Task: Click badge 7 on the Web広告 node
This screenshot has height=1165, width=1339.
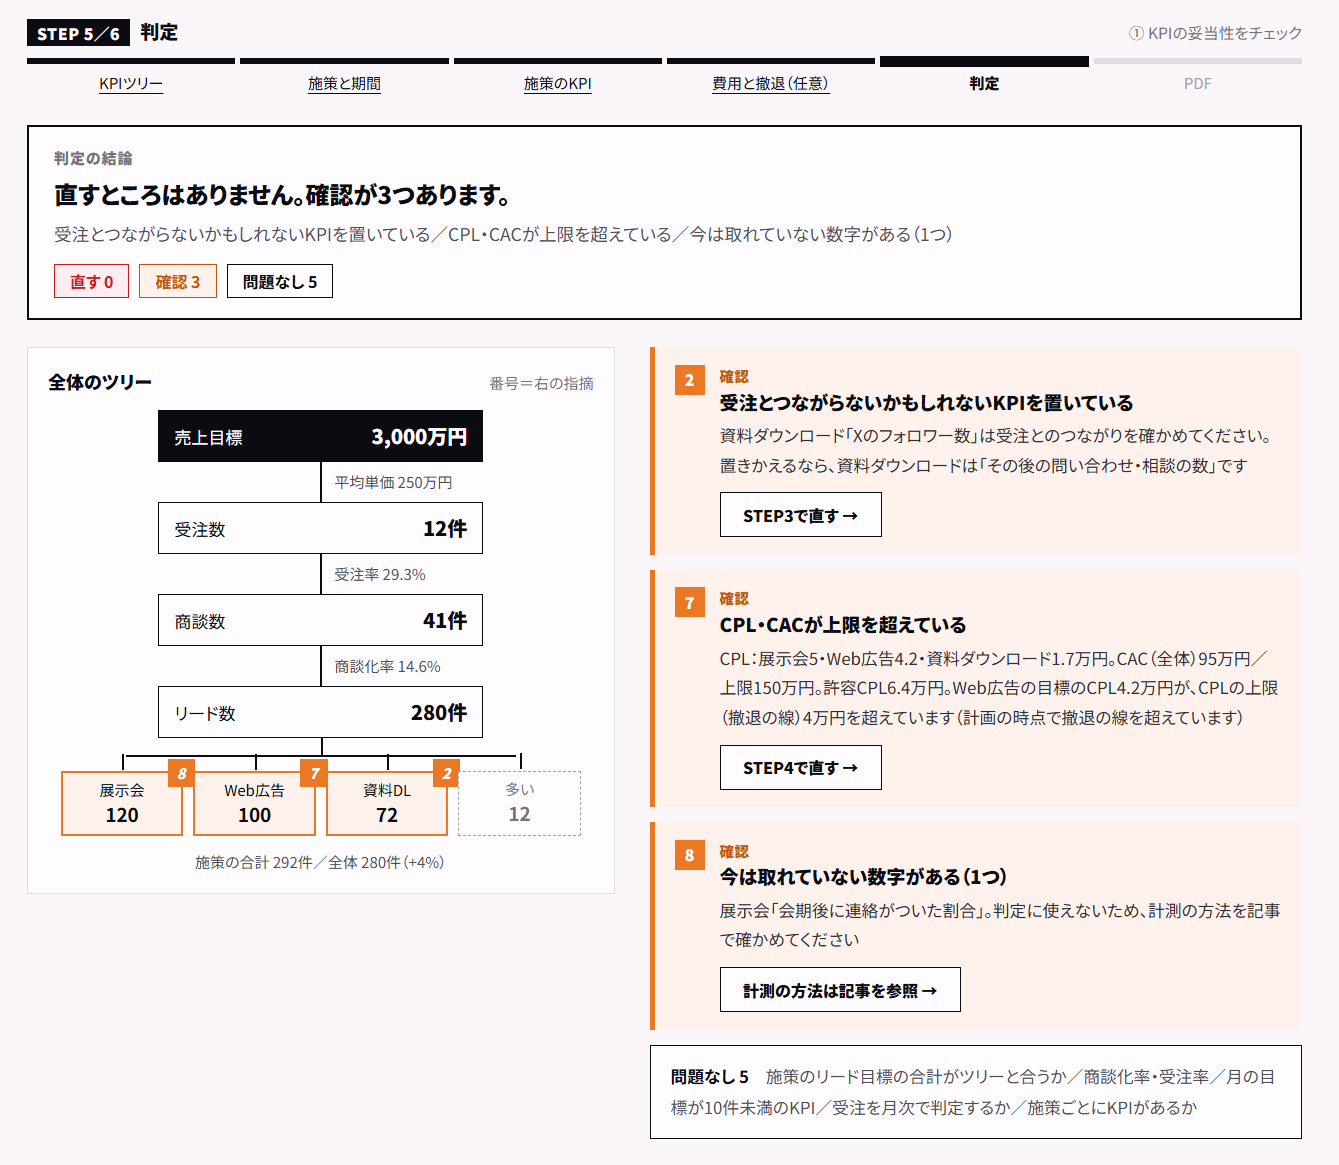Action: click(x=315, y=773)
